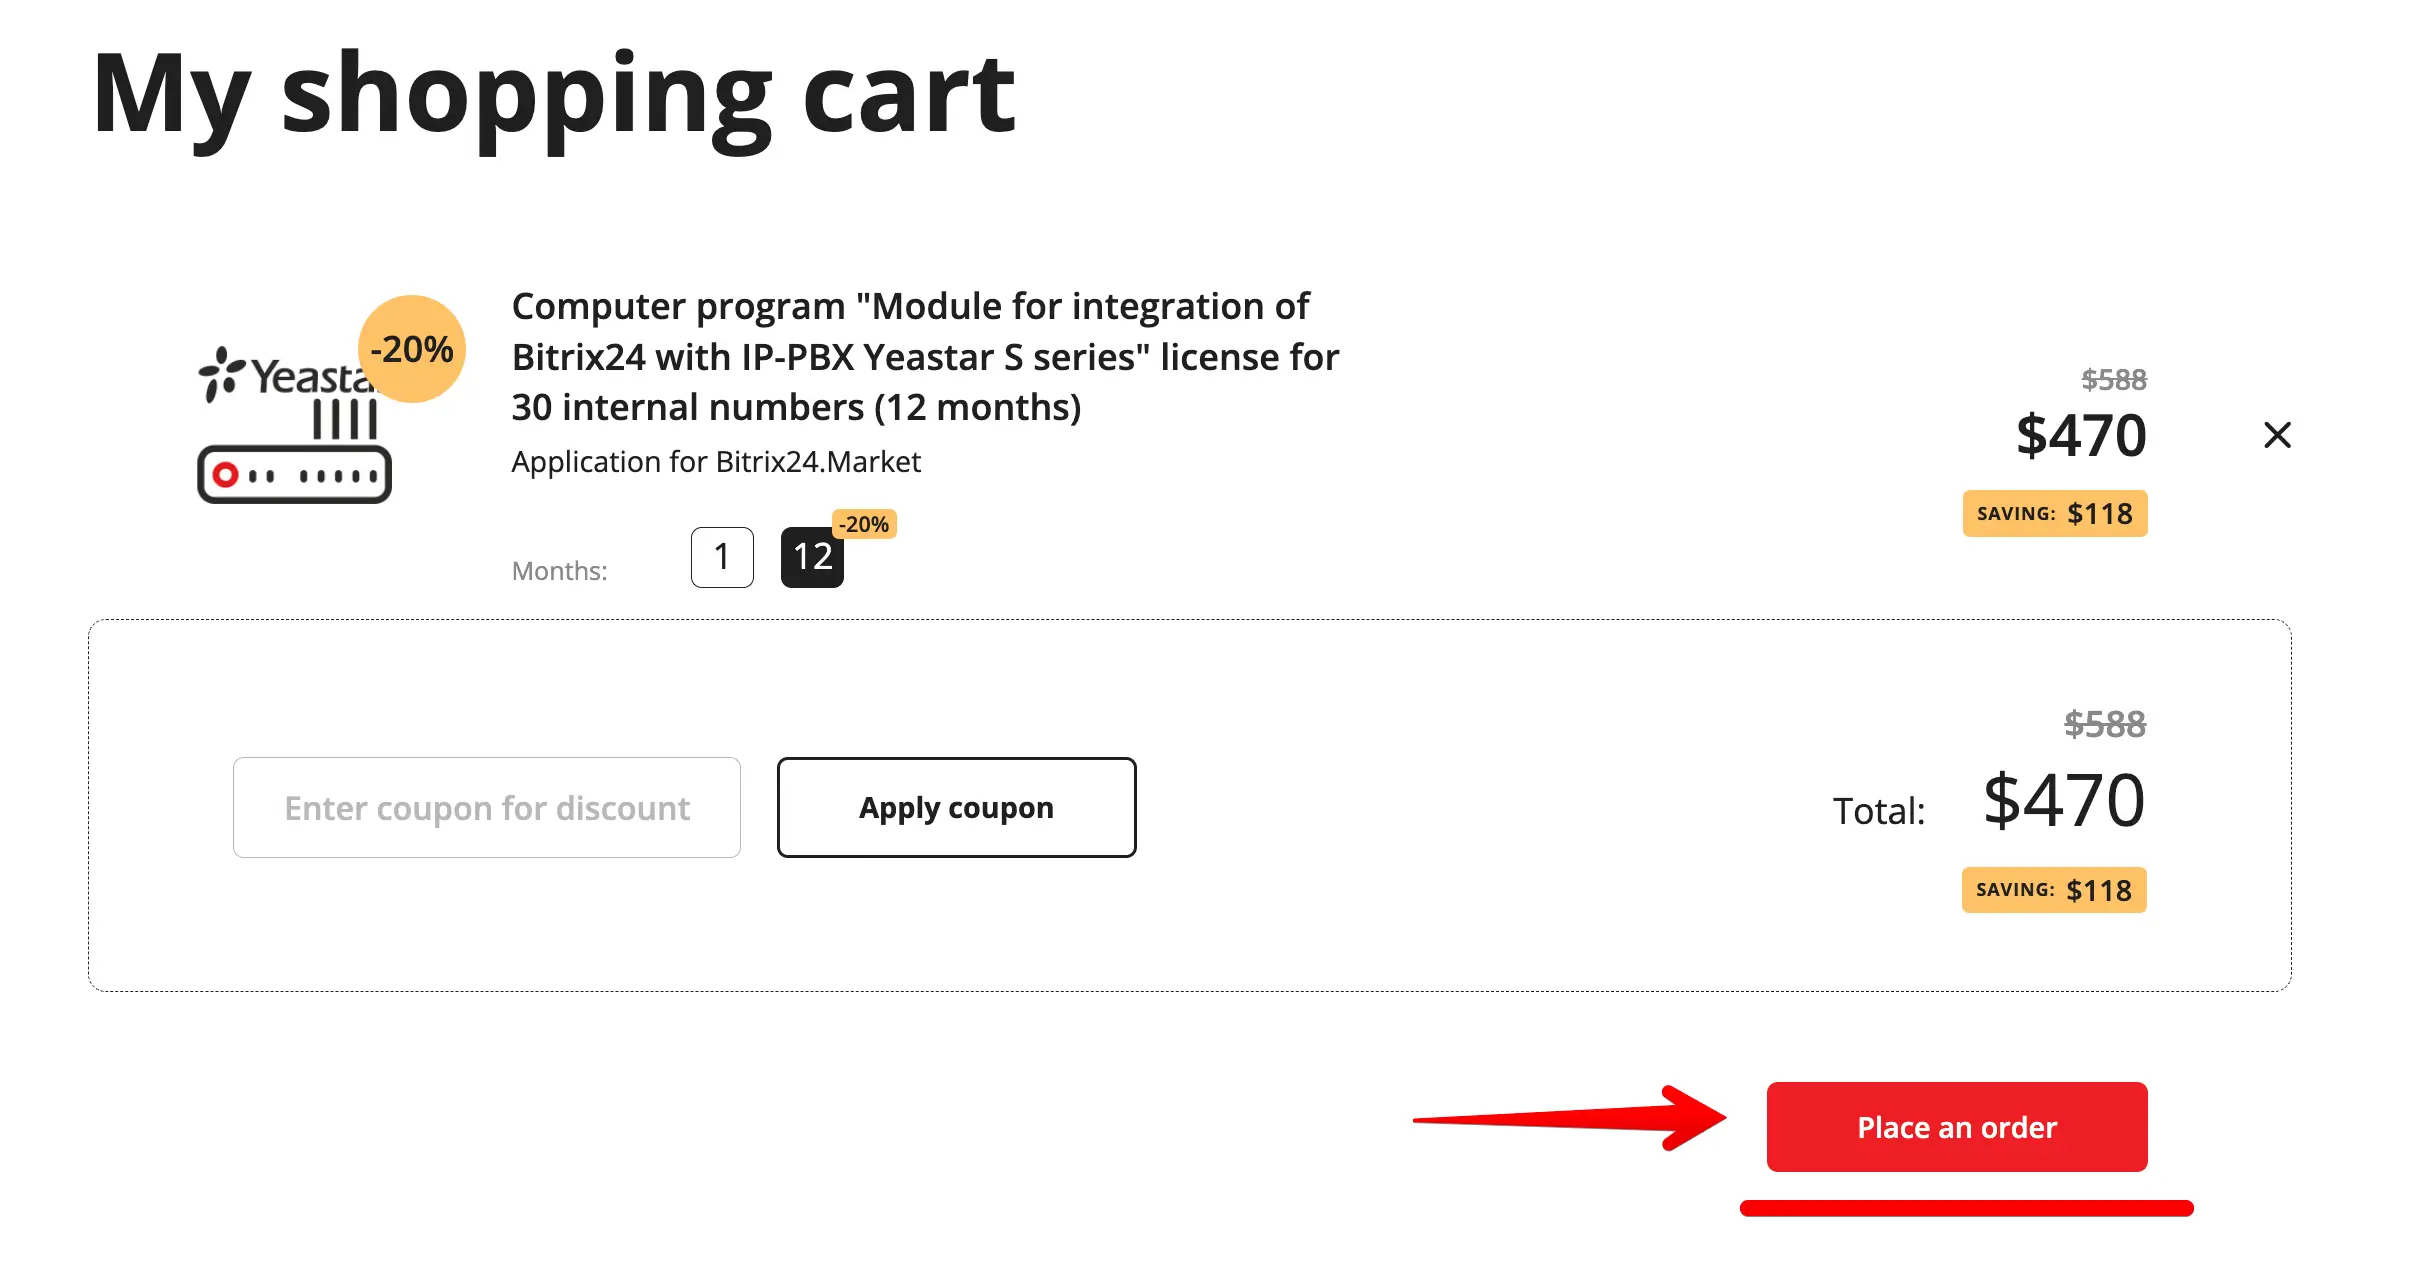Click the -20% tag above 12 months
The height and width of the screenshot is (1268, 2420).
point(864,524)
